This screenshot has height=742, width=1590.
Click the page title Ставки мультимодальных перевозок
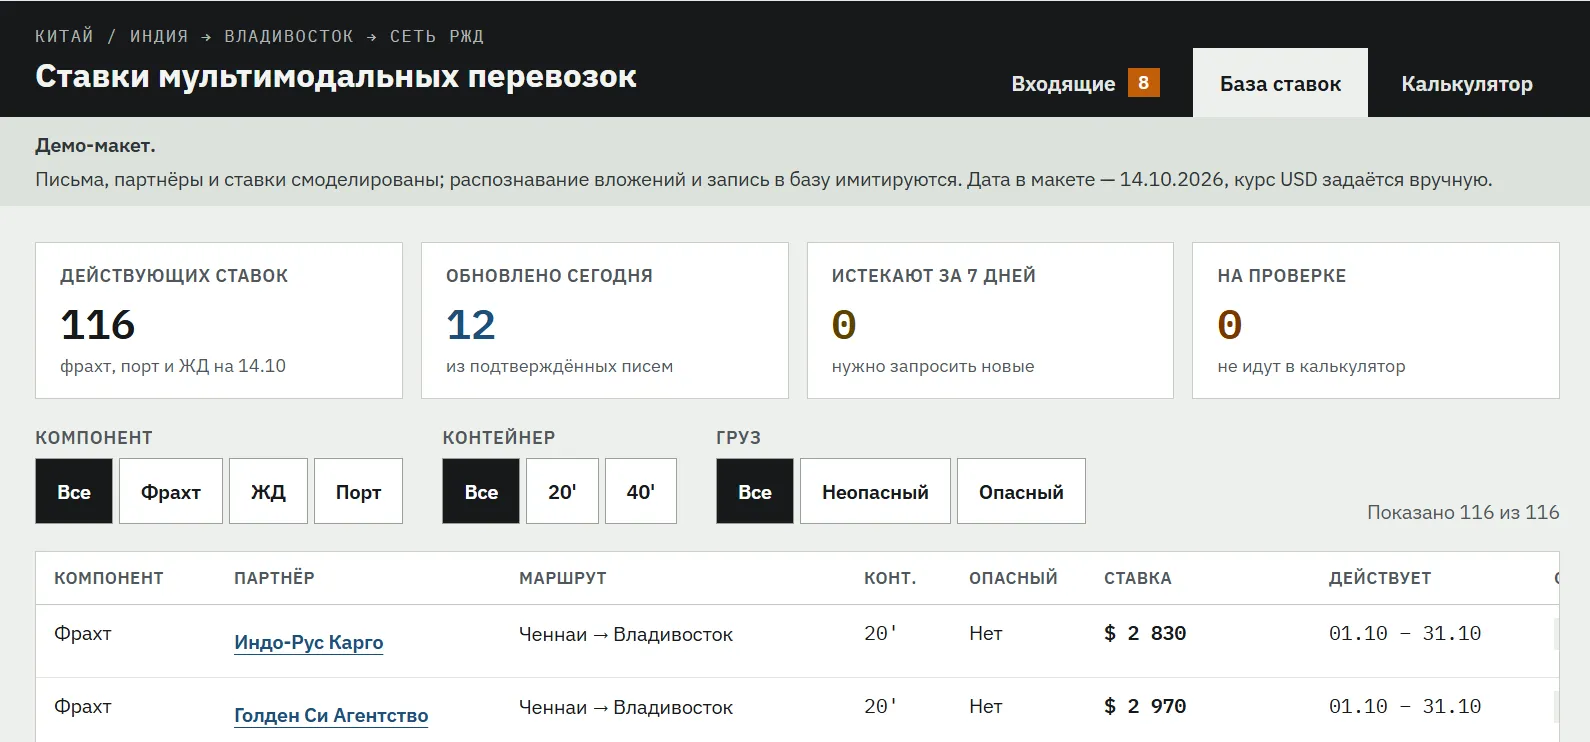coord(336,76)
